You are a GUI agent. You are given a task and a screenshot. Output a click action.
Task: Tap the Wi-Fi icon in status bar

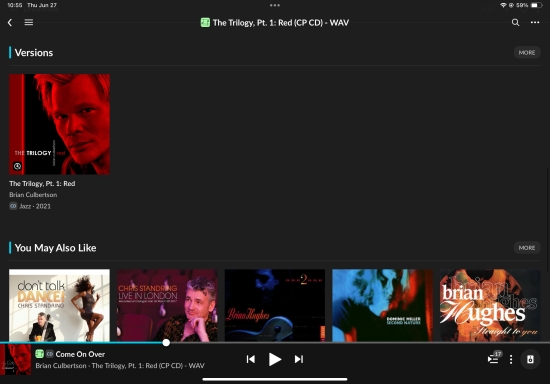[x=503, y=5]
